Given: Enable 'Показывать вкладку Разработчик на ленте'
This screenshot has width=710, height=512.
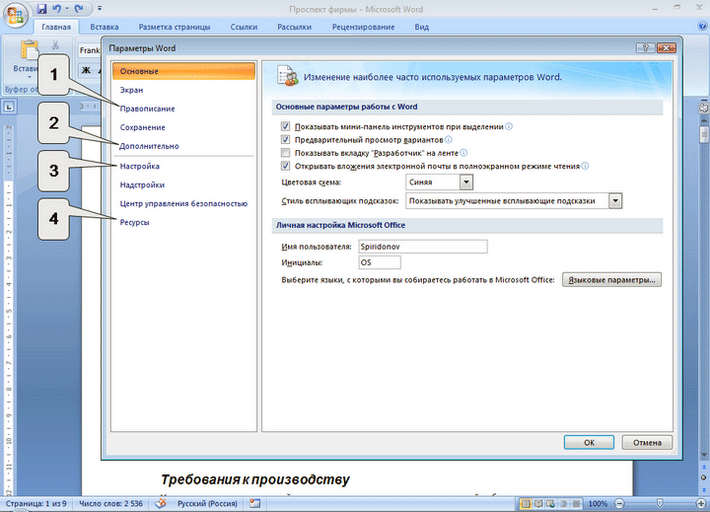Looking at the screenshot, I should click(286, 153).
